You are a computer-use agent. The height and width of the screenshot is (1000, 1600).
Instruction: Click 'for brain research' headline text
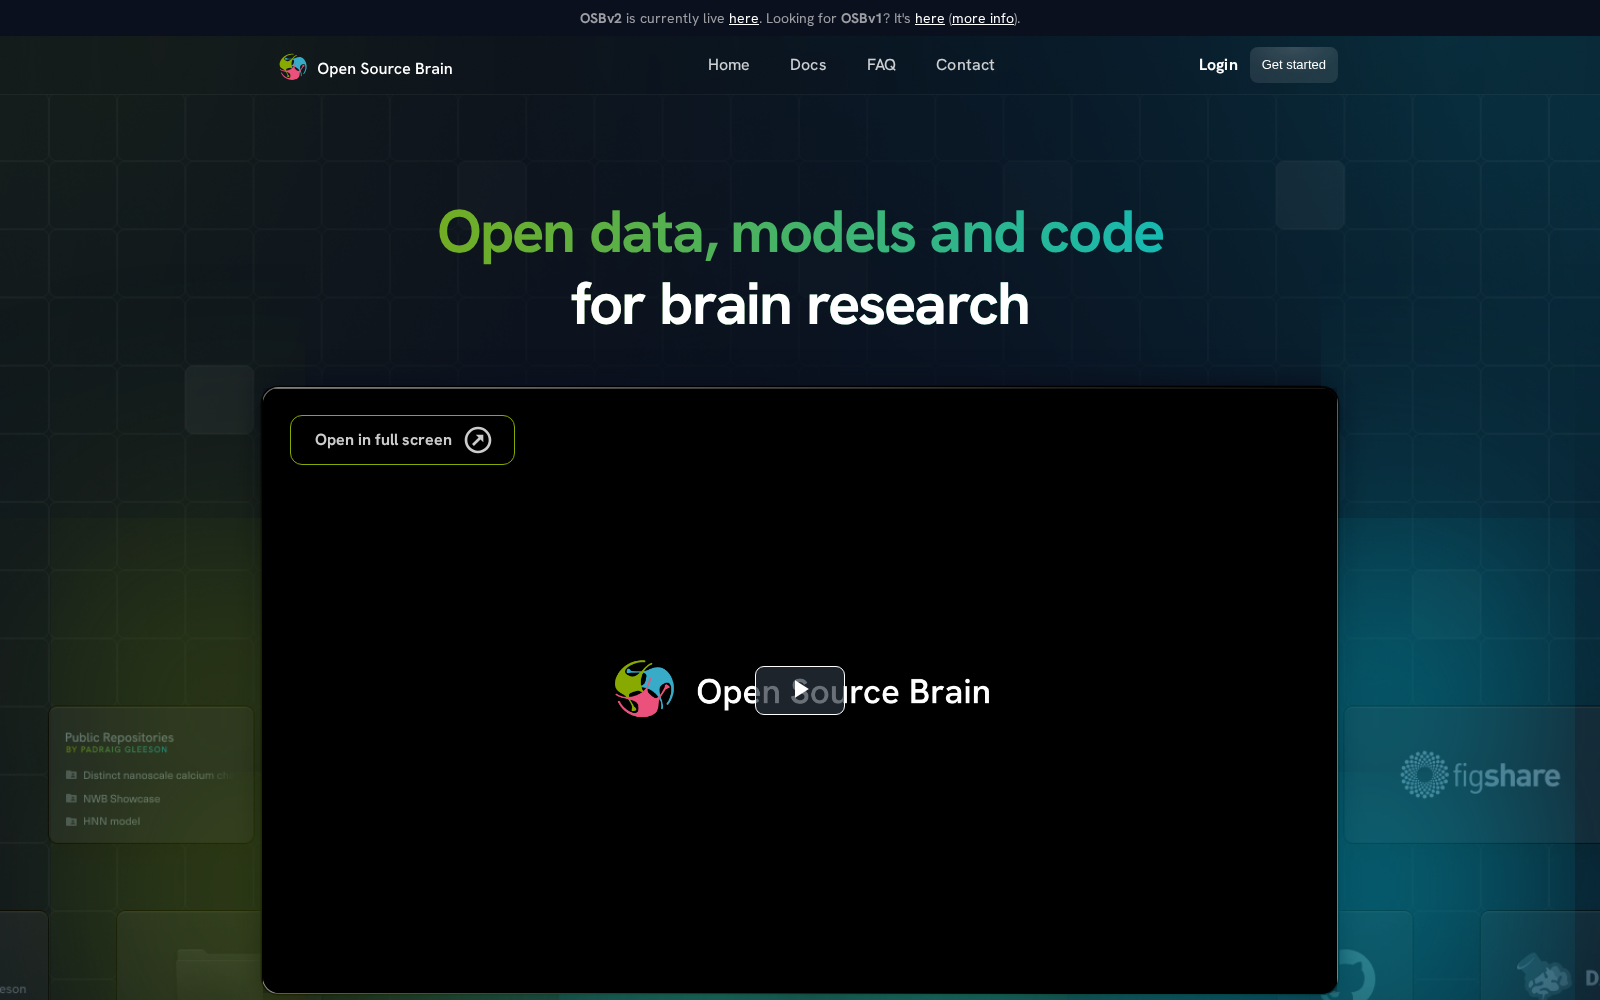point(800,304)
